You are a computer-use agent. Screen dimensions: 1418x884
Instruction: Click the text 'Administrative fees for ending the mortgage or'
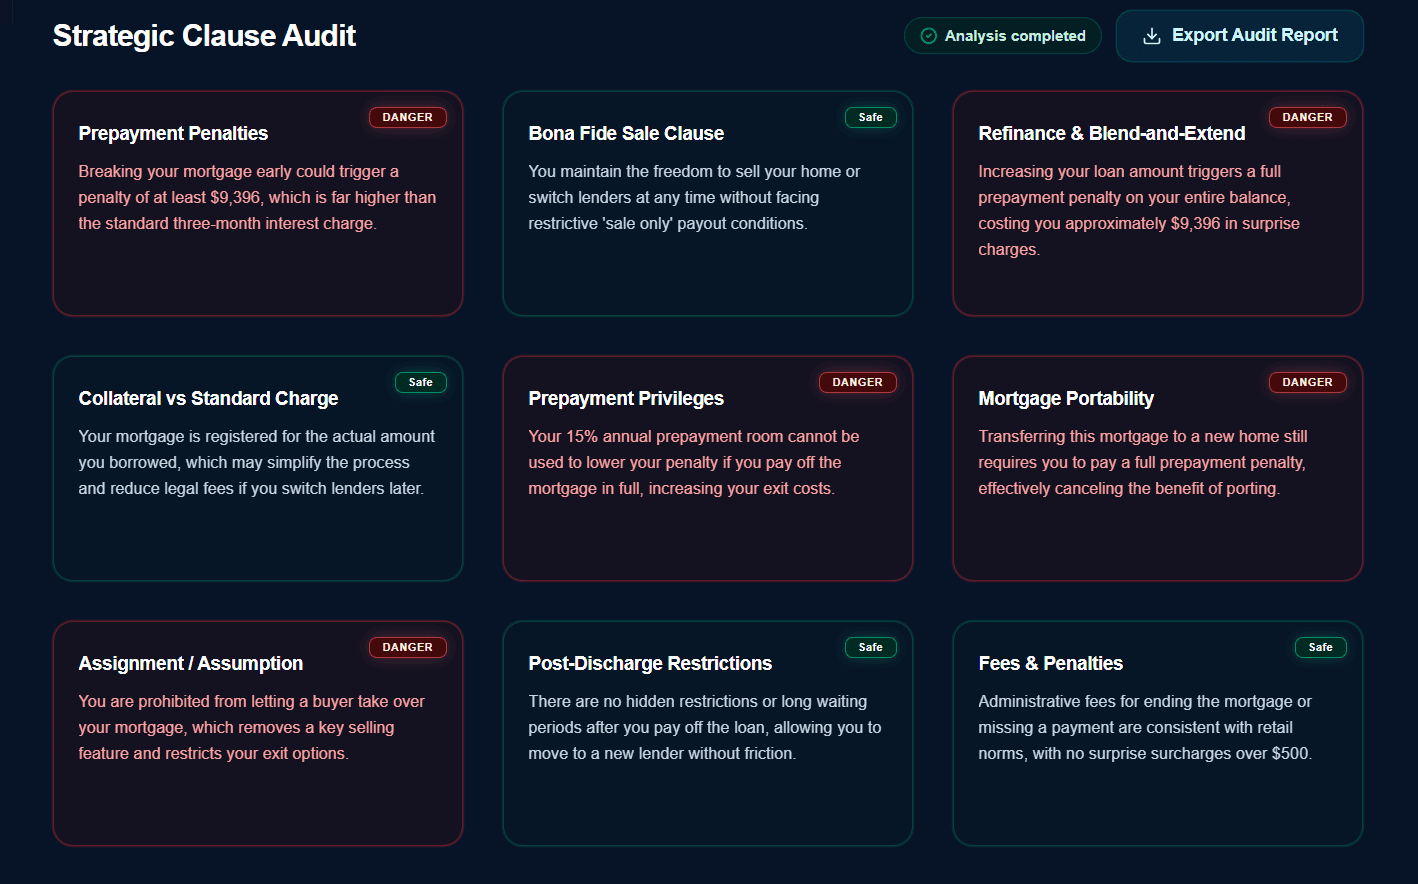pyautogui.click(x=1145, y=701)
